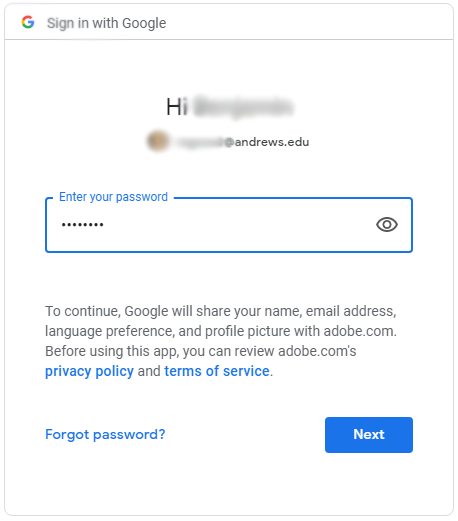Click the "Enter your password" floating label

coord(113,197)
